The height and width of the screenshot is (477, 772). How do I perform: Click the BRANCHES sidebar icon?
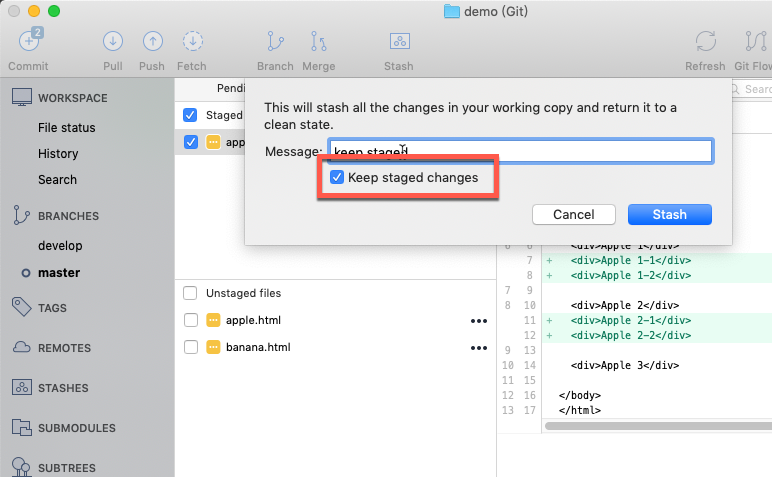(21, 215)
